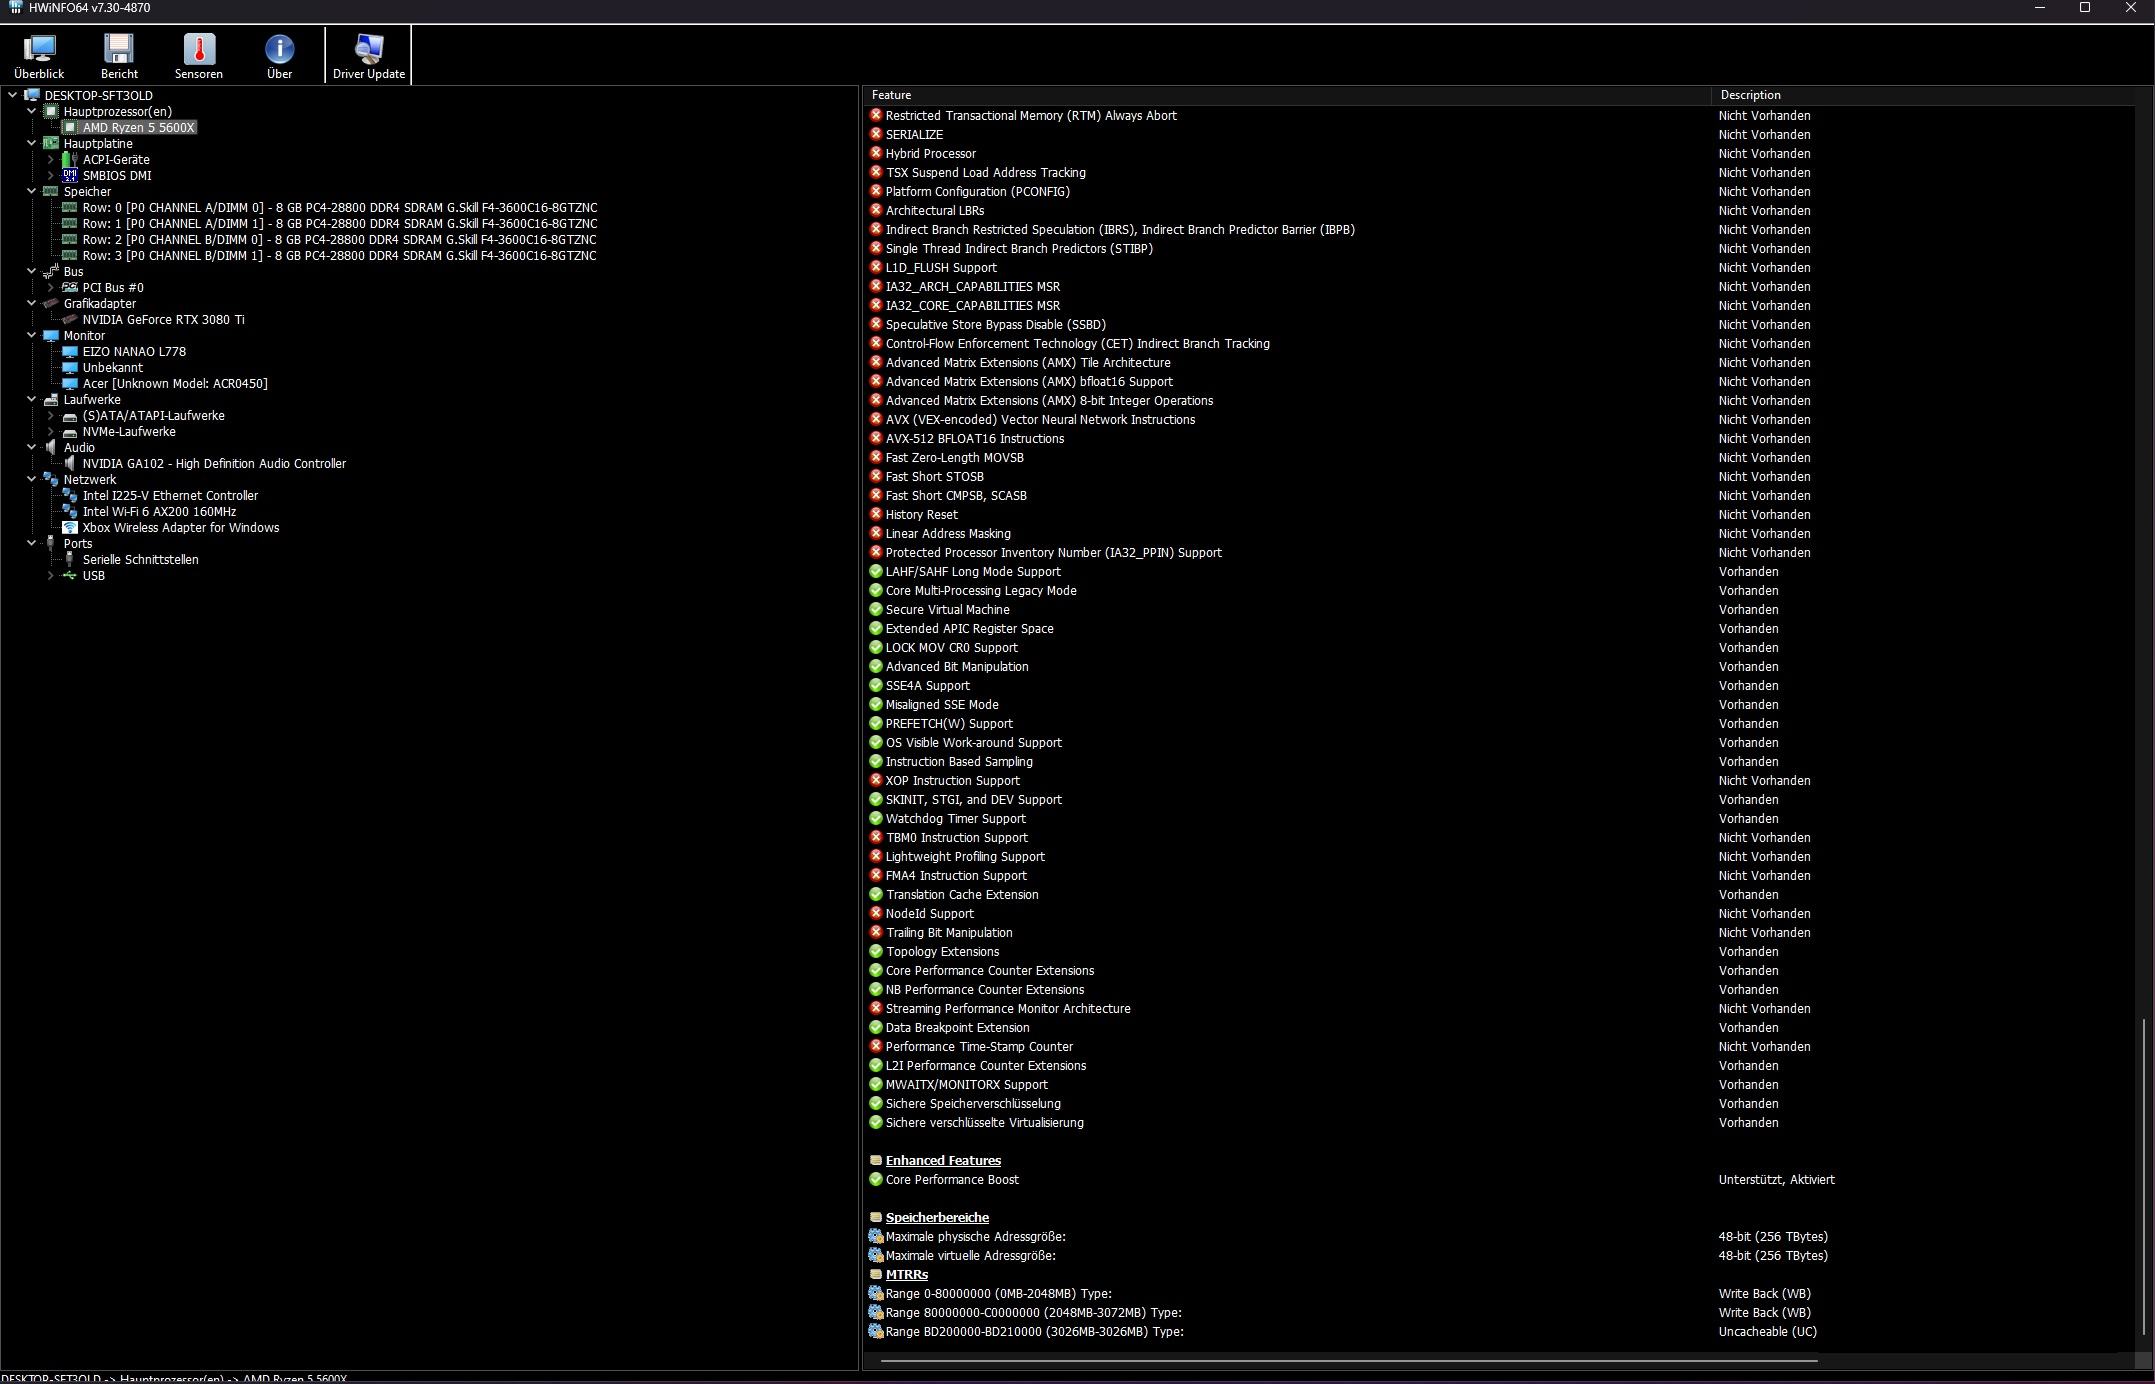Expand the USB ports node
Viewport: 2155px width, 1384px height.
pyautogui.click(x=50, y=576)
